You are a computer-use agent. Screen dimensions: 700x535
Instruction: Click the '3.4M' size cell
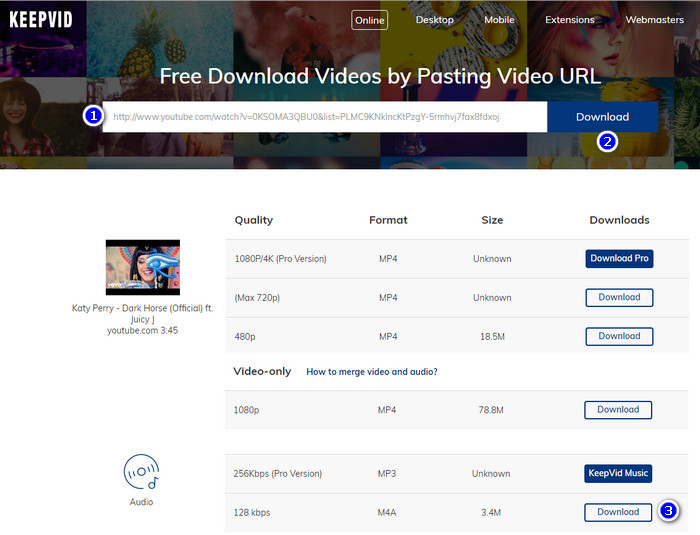click(x=491, y=513)
